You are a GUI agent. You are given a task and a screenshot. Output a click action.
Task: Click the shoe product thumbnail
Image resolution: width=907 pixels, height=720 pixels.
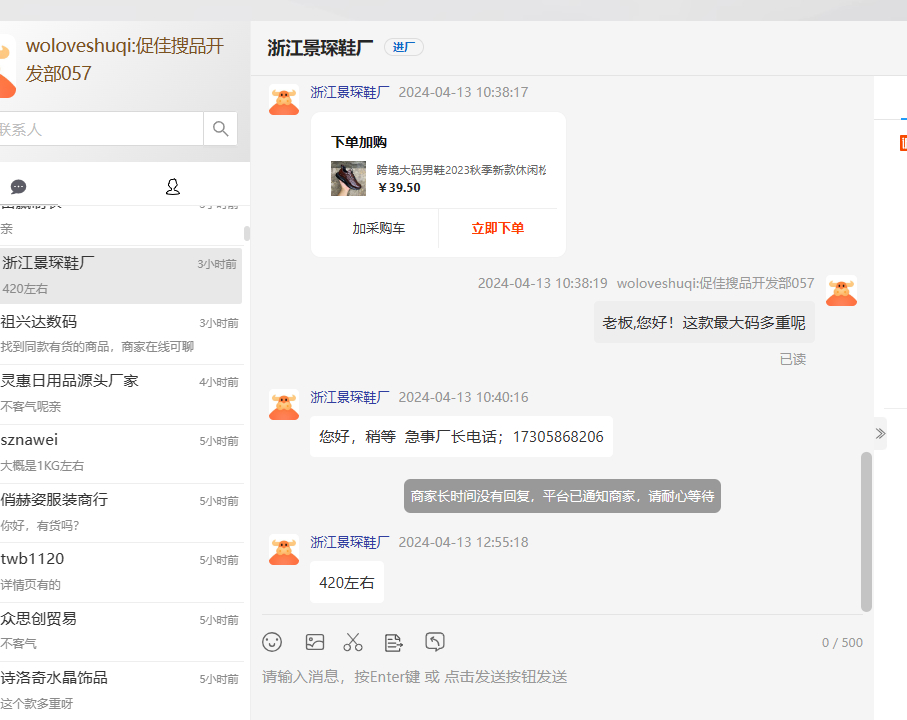pos(348,178)
